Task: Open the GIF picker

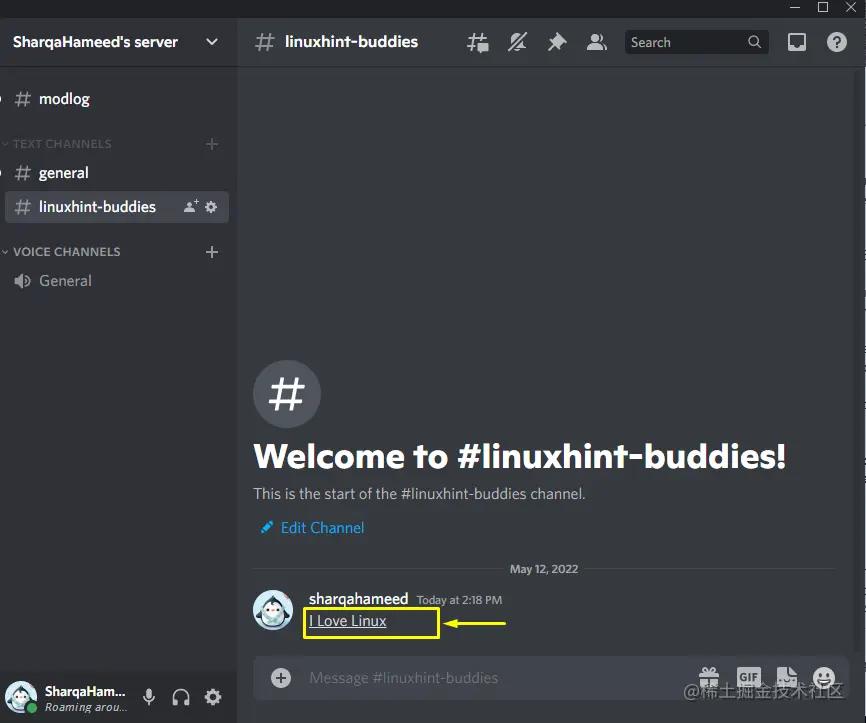Action: (748, 677)
